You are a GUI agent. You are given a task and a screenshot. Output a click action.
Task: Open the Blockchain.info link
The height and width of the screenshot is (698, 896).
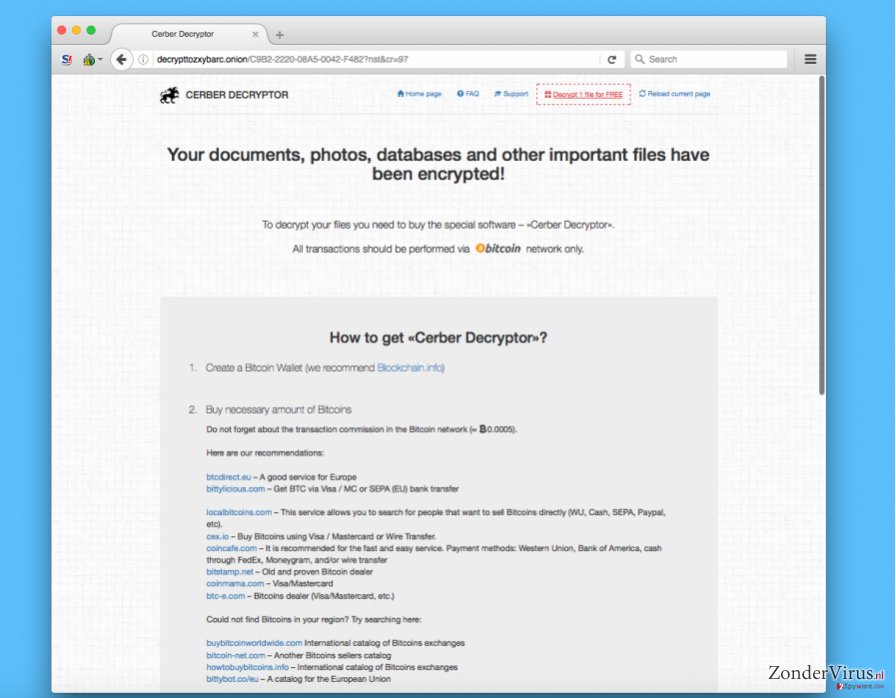[410, 368]
